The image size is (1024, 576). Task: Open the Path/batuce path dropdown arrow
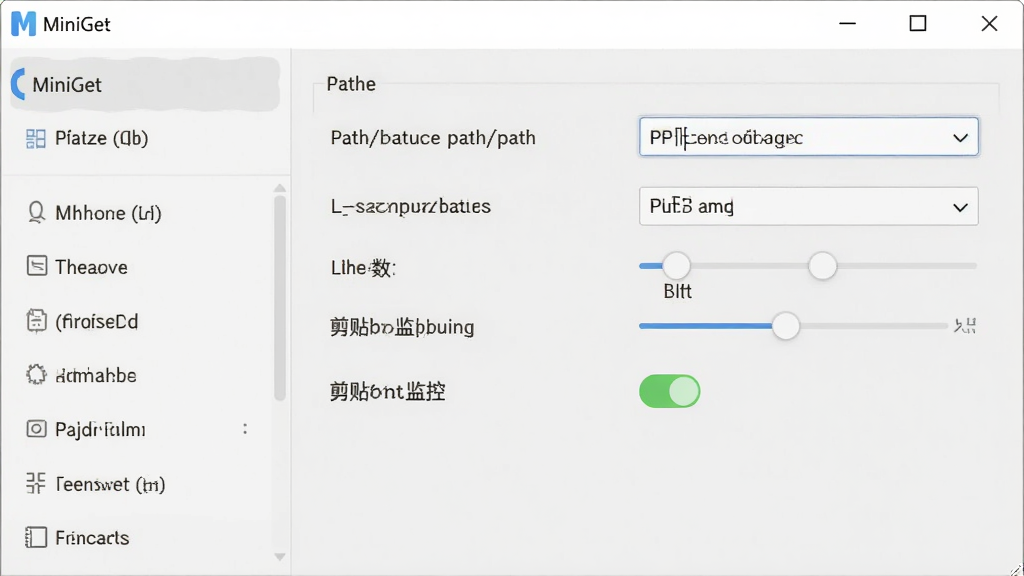(x=960, y=138)
